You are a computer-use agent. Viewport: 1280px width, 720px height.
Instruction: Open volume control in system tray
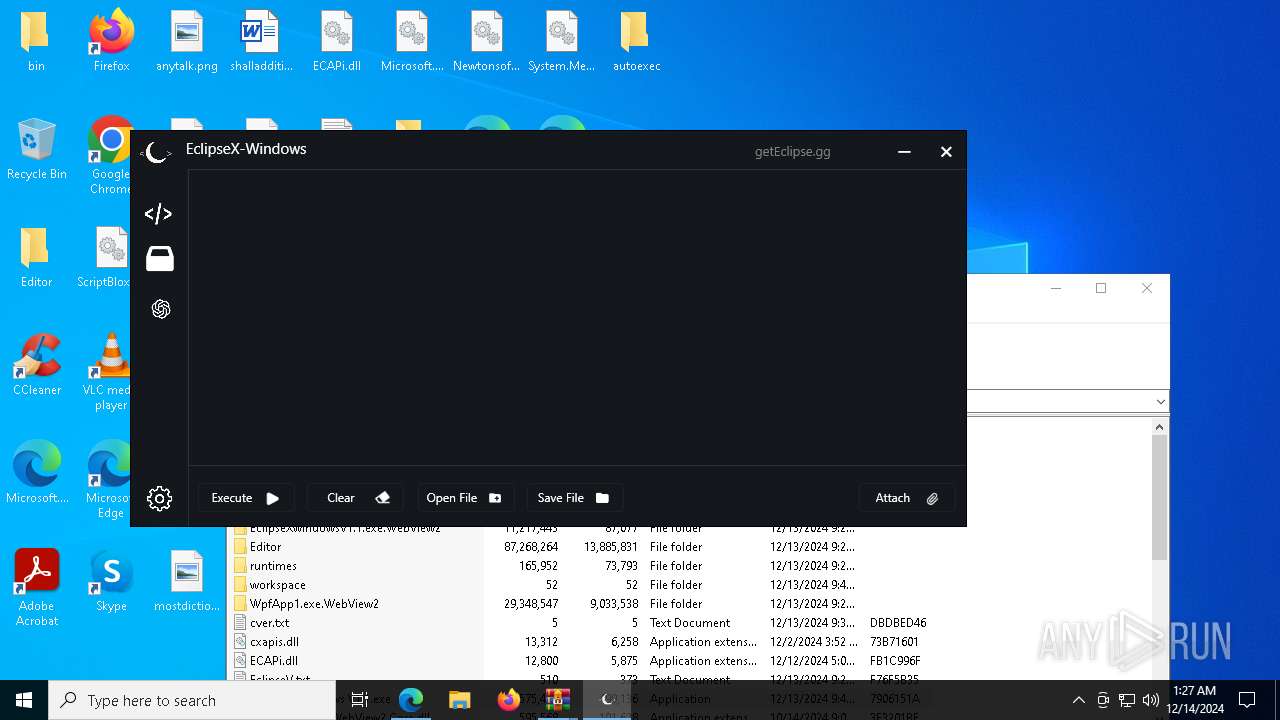(1151, 700)
